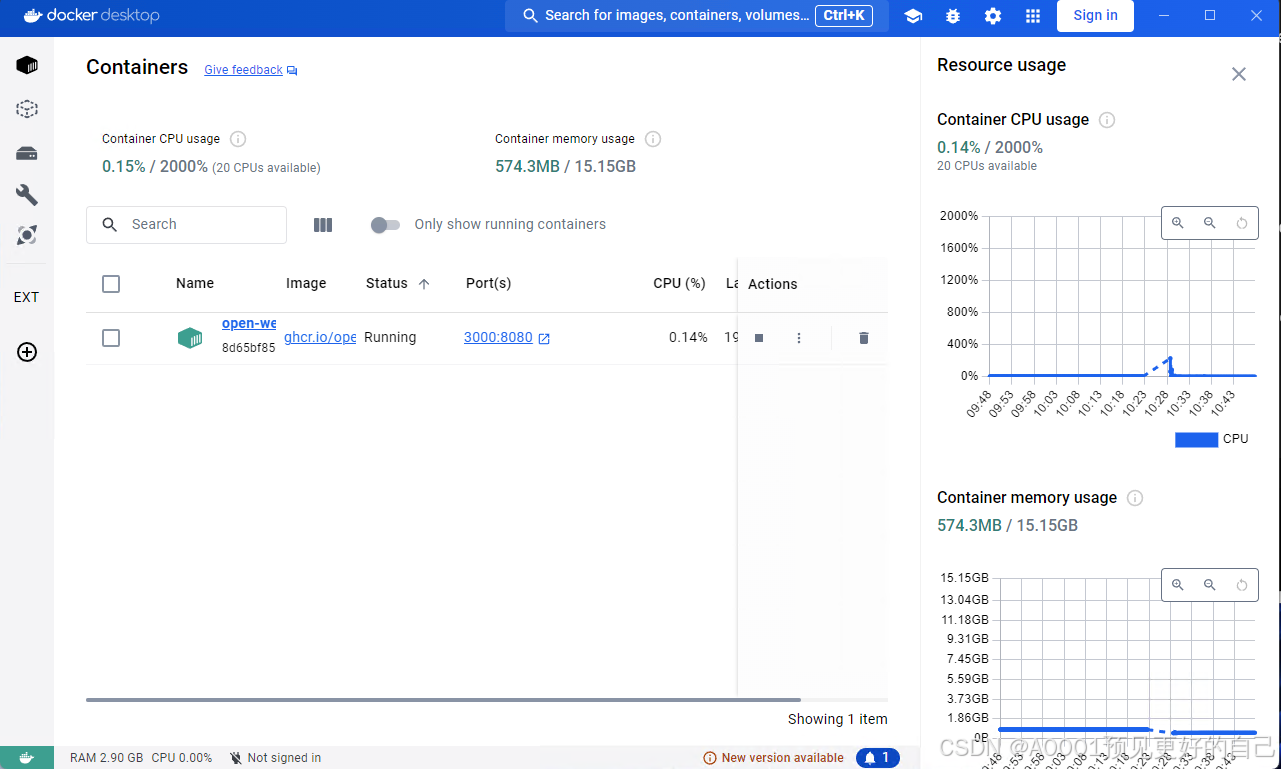Open the 3000:8080 port link

point(498,337)
